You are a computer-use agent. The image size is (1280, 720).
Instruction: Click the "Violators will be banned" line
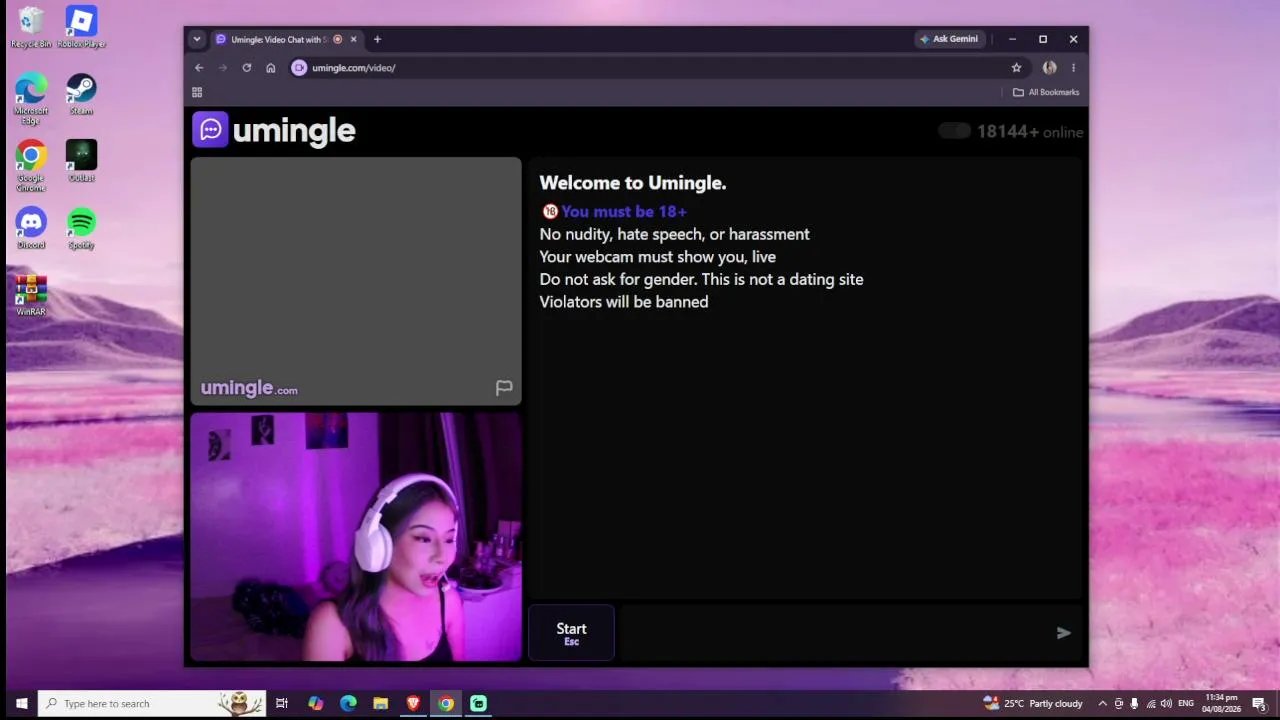pyautogui.click(x=624, y=302)
